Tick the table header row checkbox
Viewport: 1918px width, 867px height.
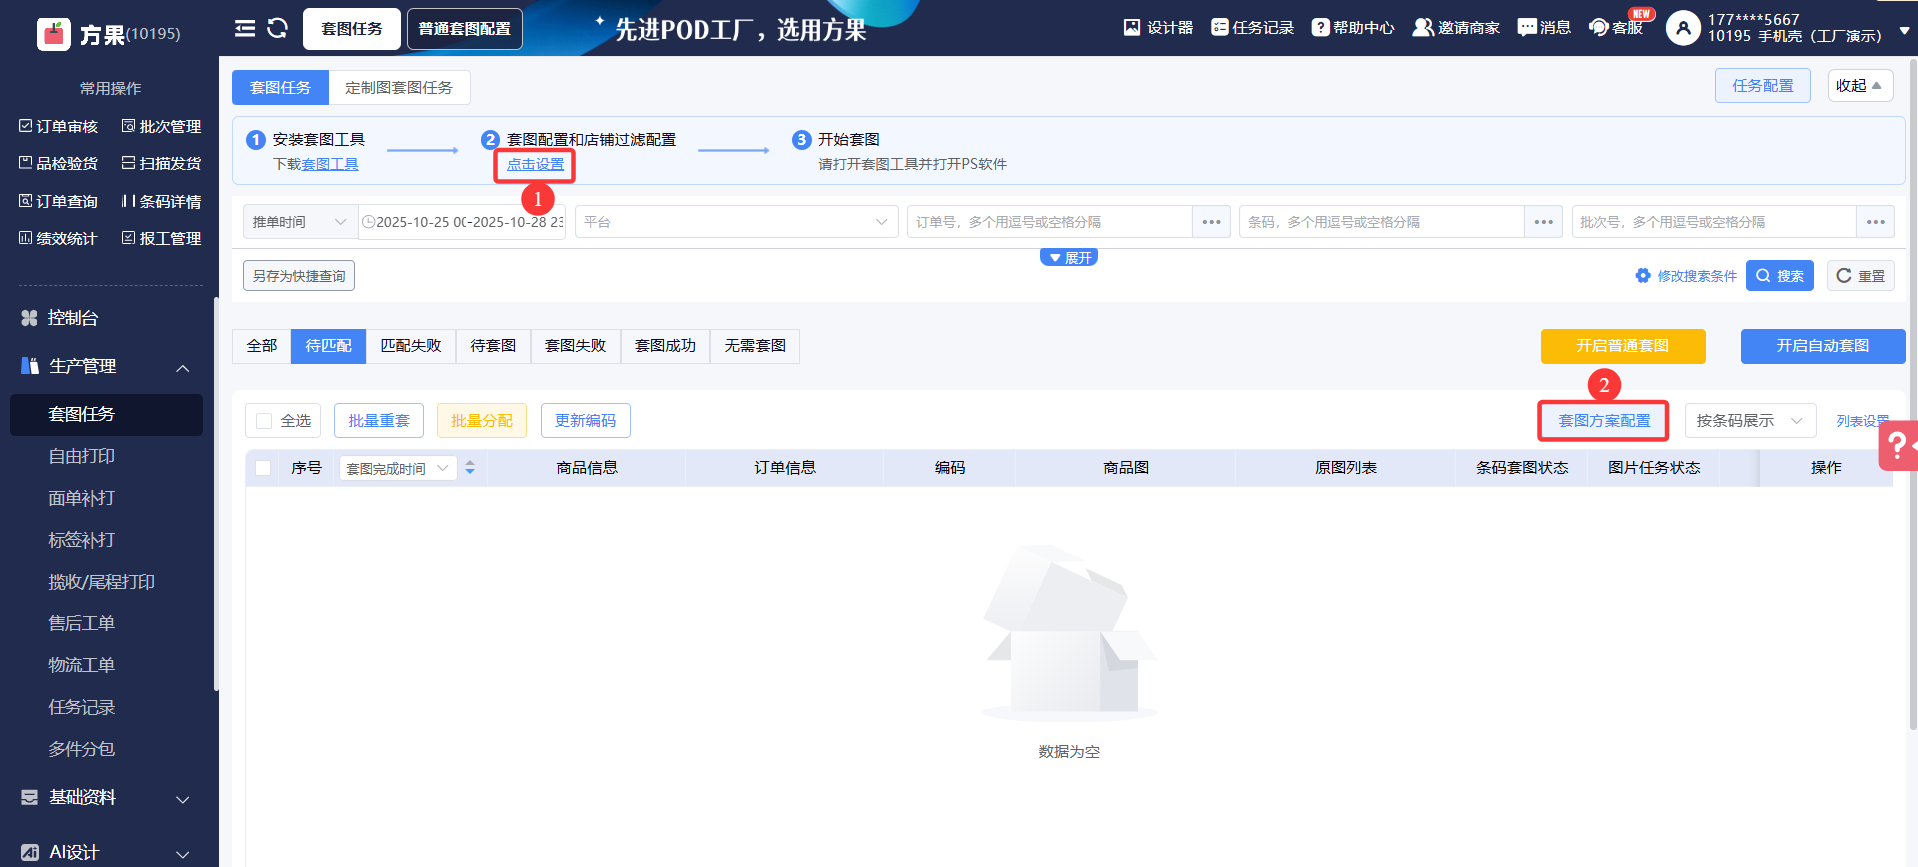[x=263, y=468]
